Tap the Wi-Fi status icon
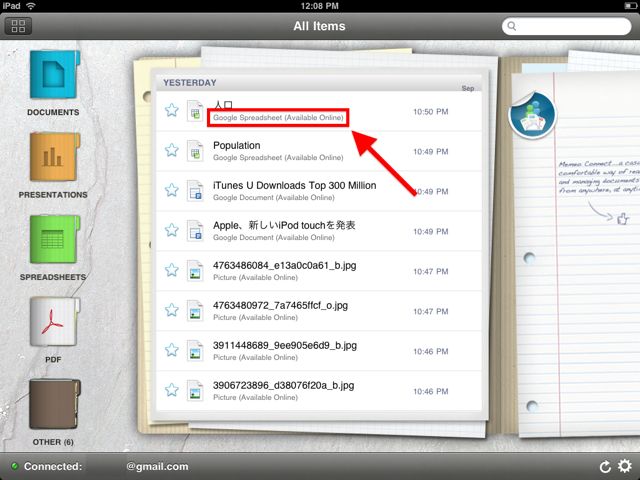The width and height of the screenshot is (640, 480). (x=31, y=6)
